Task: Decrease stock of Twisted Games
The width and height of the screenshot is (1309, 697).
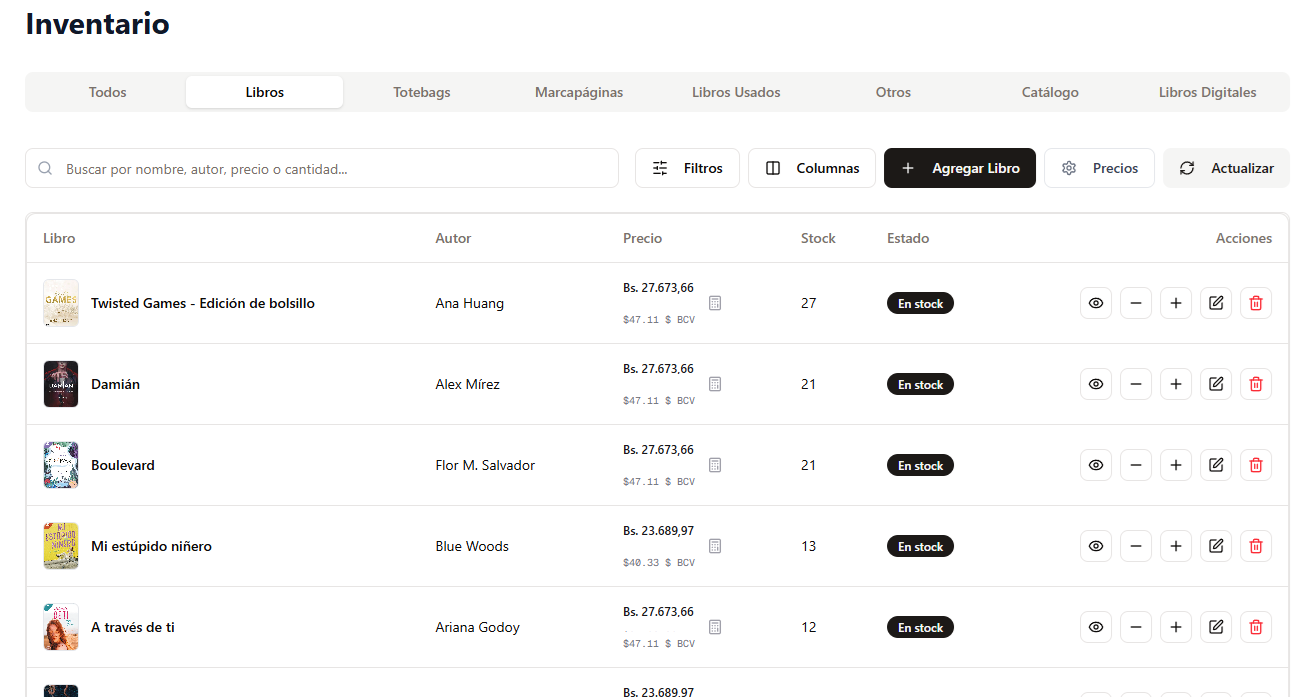Action: tap(1136, 303)
